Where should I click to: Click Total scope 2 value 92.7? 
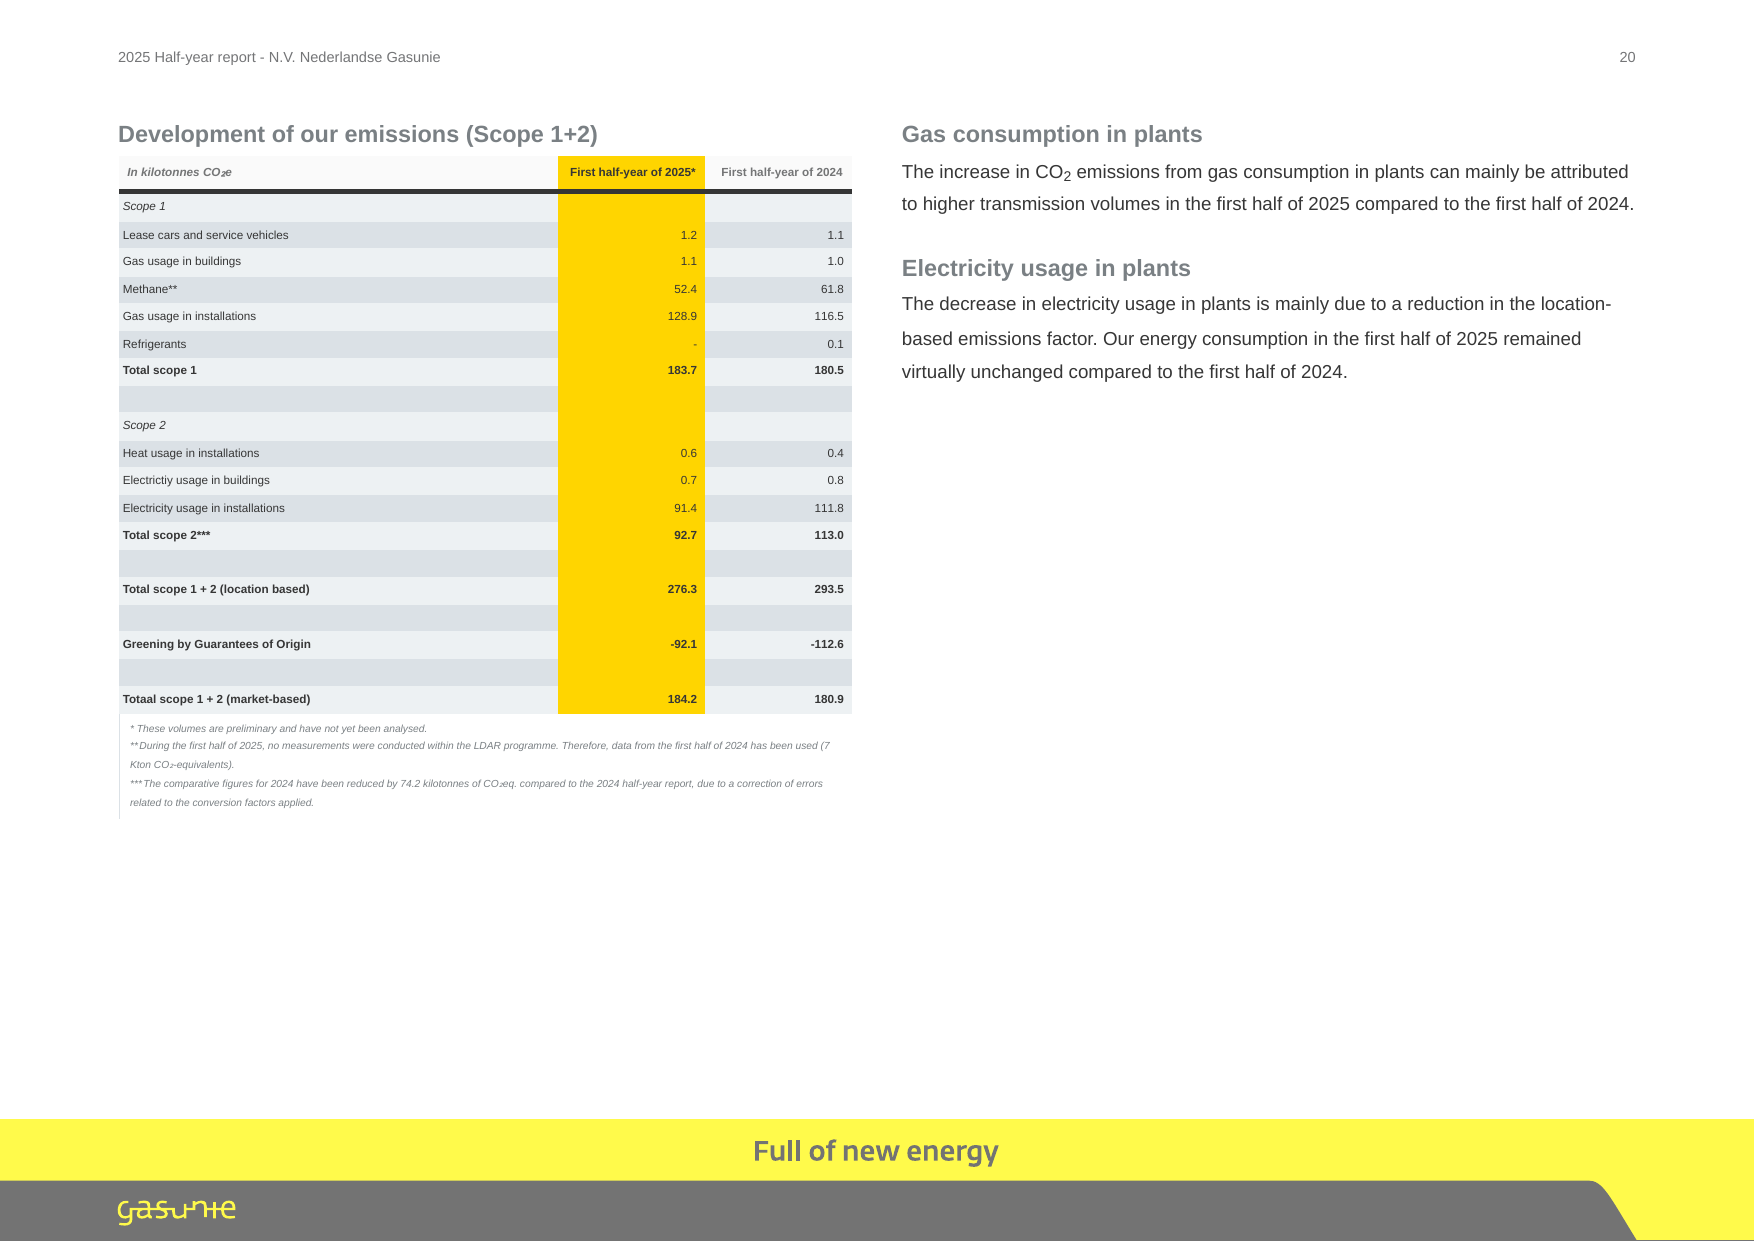685,535
